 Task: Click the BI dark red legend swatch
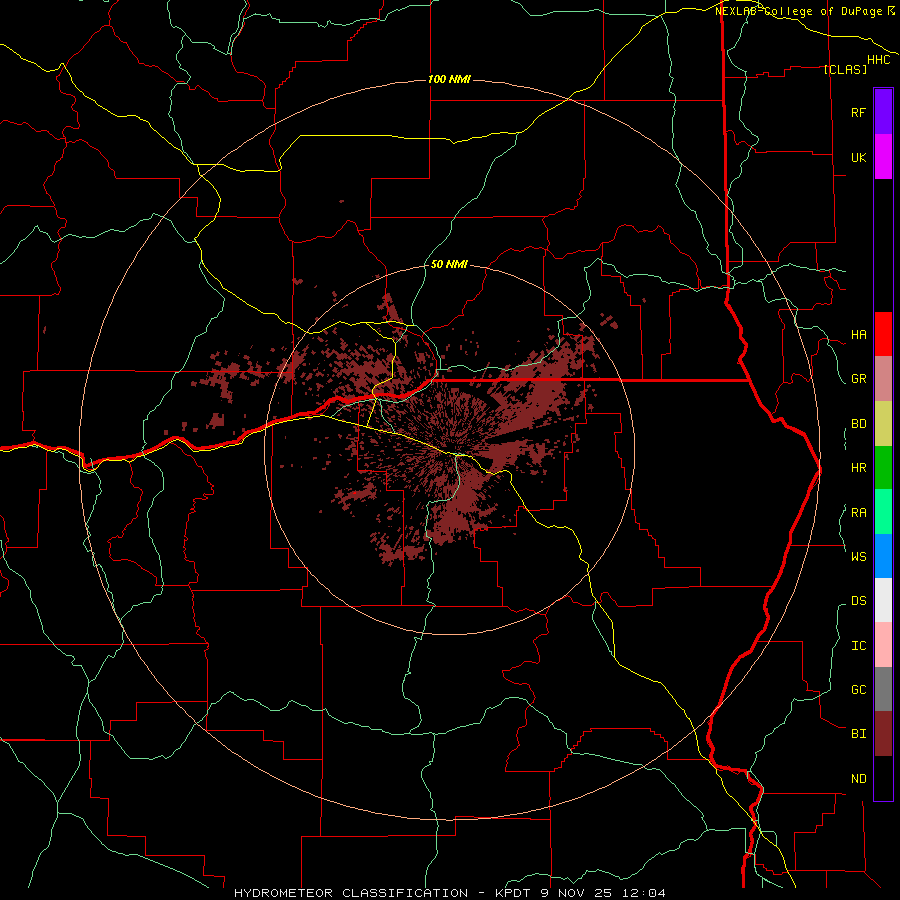[883, 734]
